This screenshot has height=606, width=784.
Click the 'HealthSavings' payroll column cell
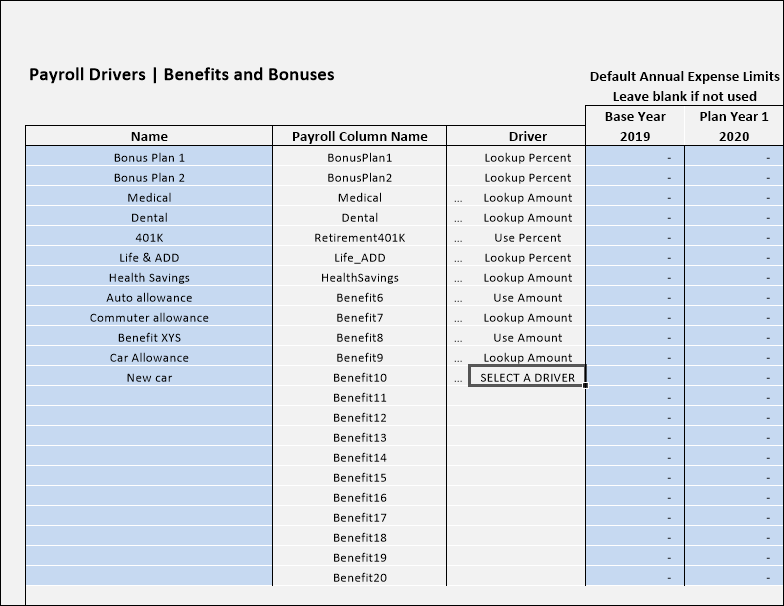click(x=360, y=278)
